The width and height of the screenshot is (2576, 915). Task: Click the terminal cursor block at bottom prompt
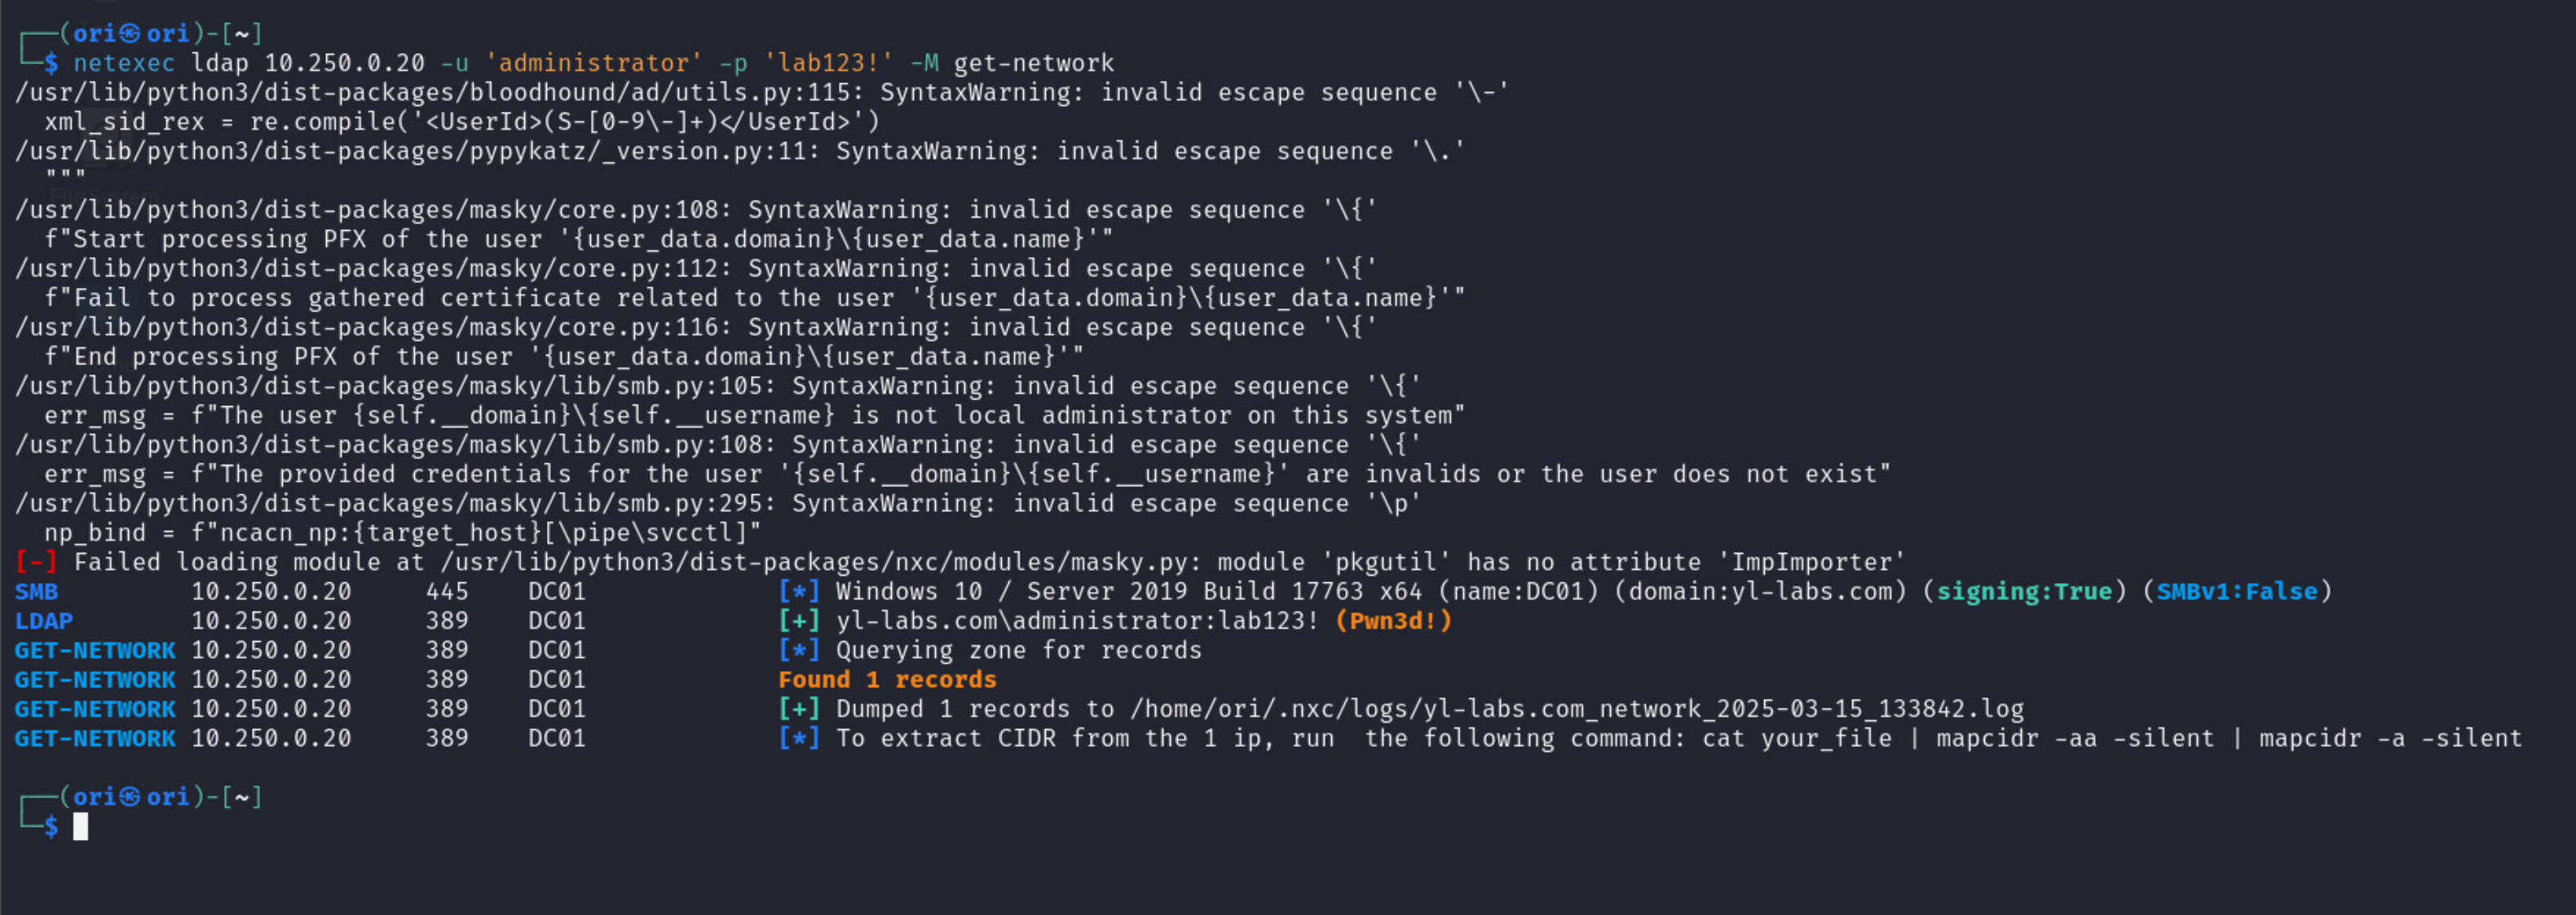tap(80, 826)
